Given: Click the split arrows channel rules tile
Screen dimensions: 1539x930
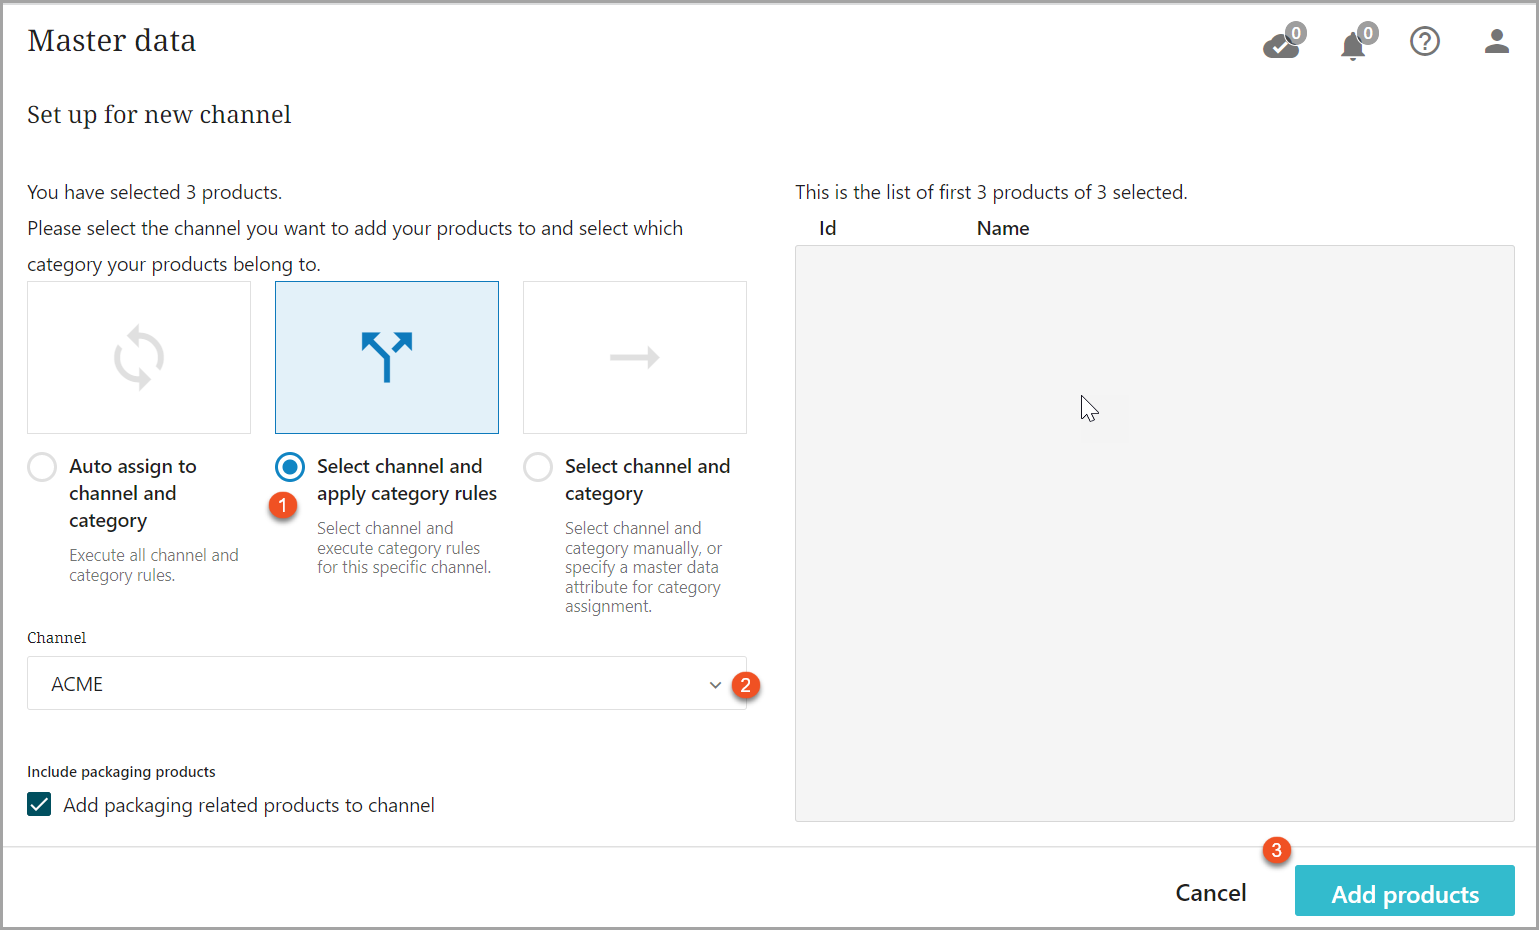Looking at the screenshot, I should tap(387, 357).
